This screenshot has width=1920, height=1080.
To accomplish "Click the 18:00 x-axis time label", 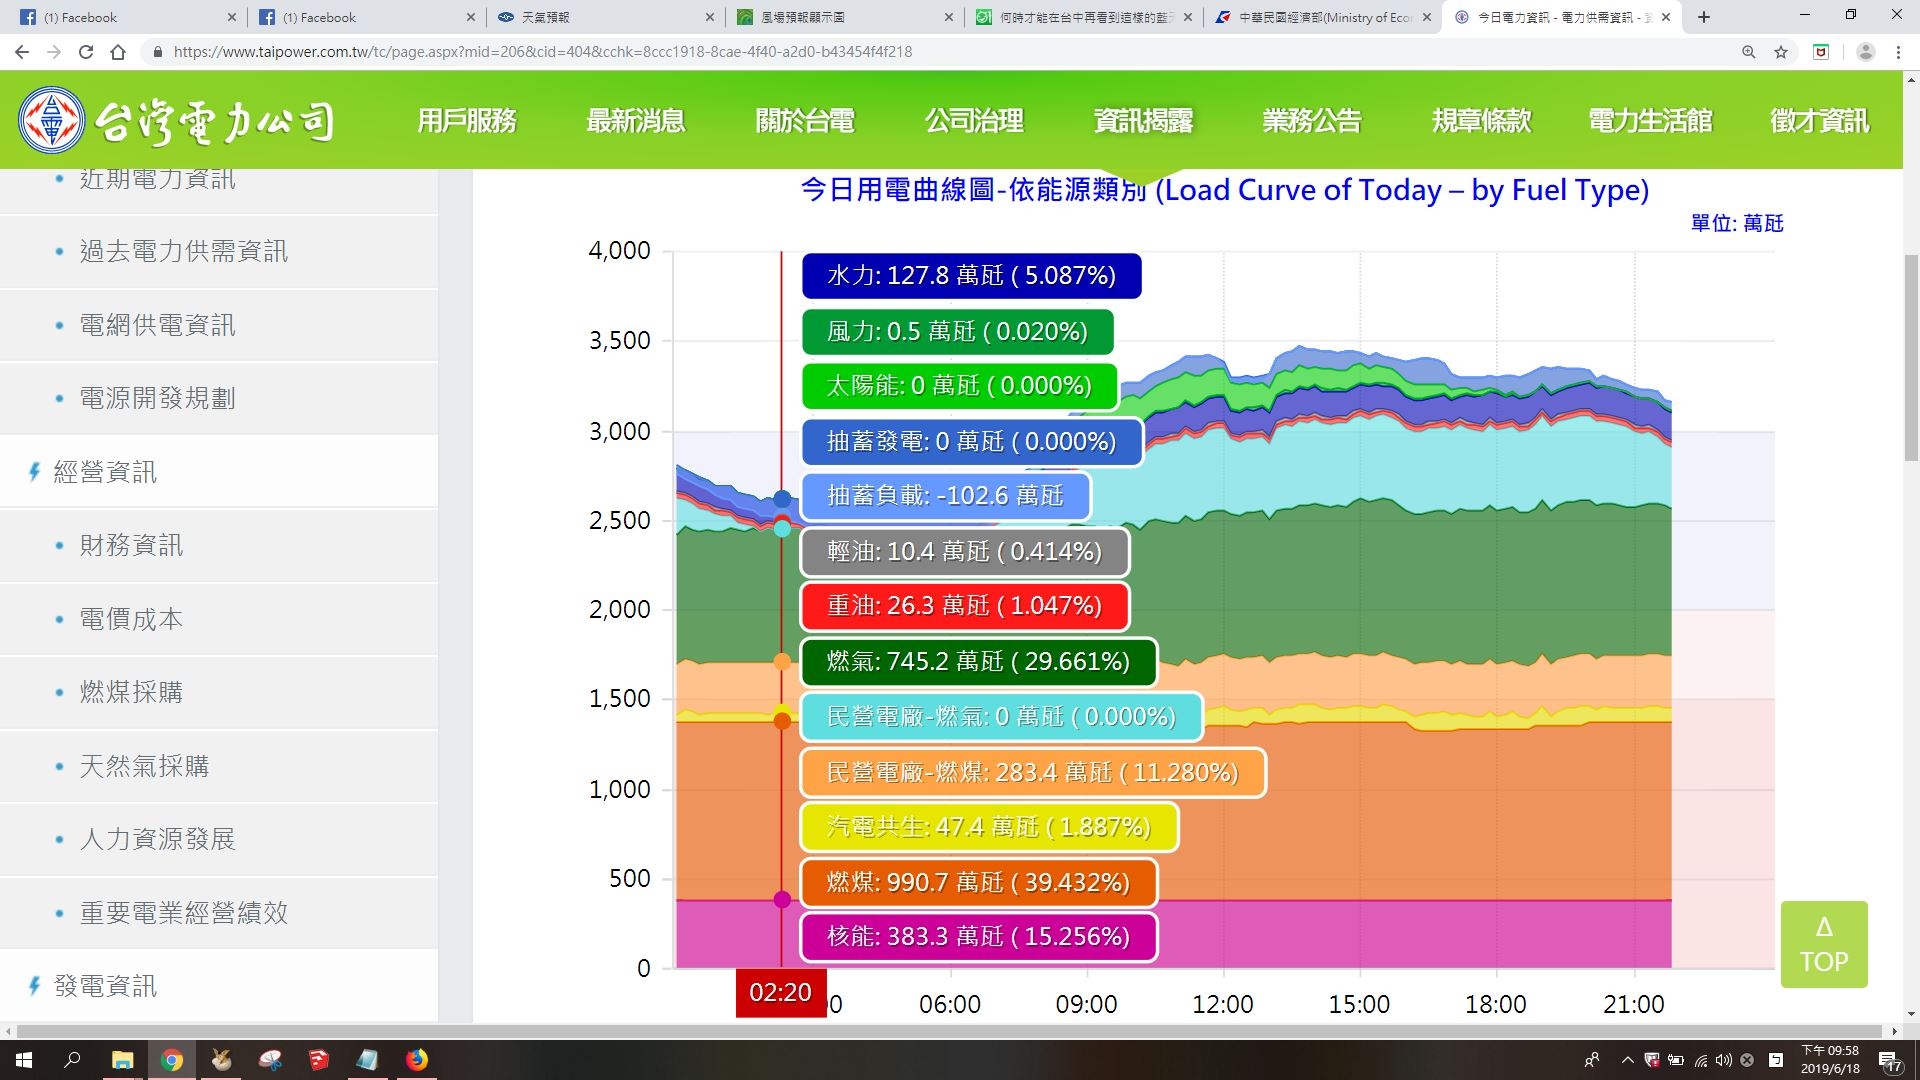I will pos(1496,1004).
